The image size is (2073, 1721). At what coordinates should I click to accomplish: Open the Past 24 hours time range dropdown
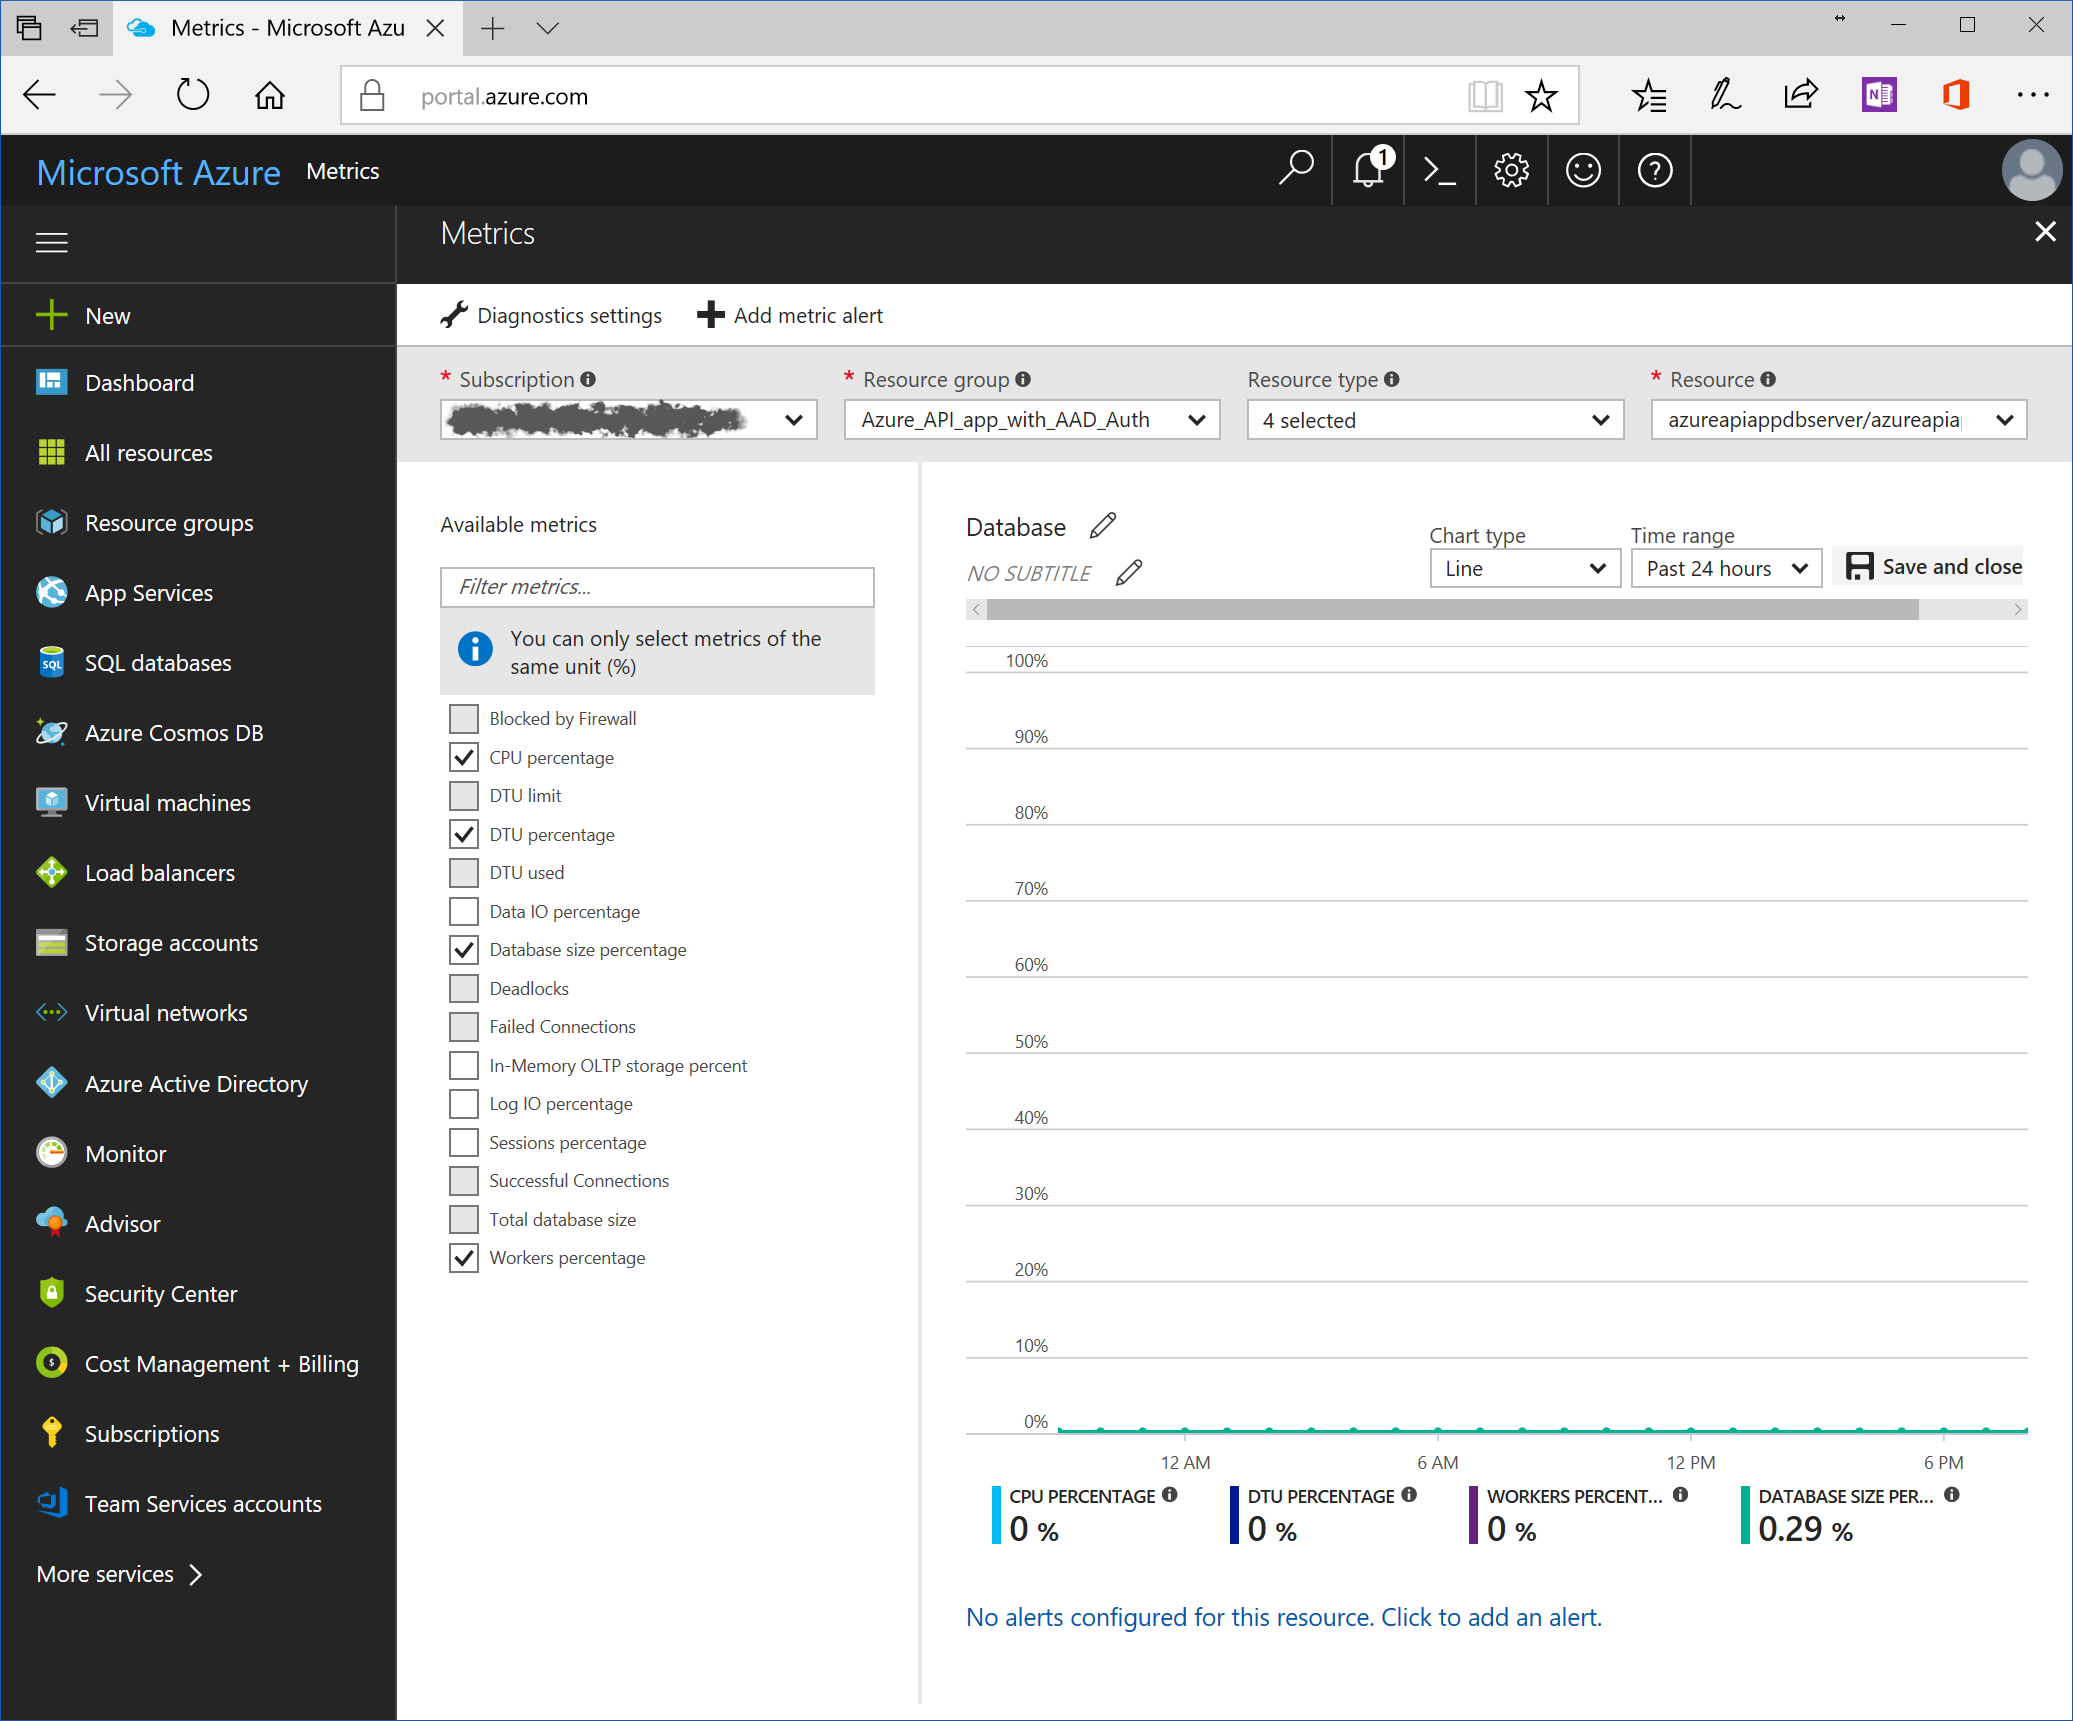(1726, 569)
